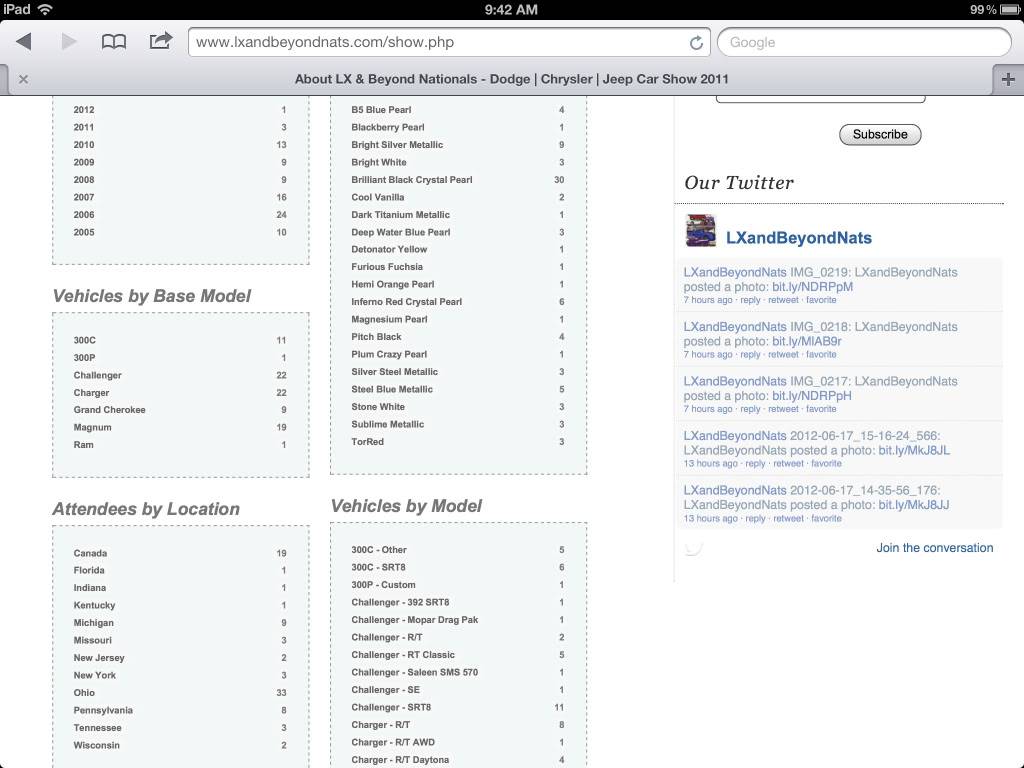
Task: Click the Magnum base model row
Action: (x=180, y=427)
